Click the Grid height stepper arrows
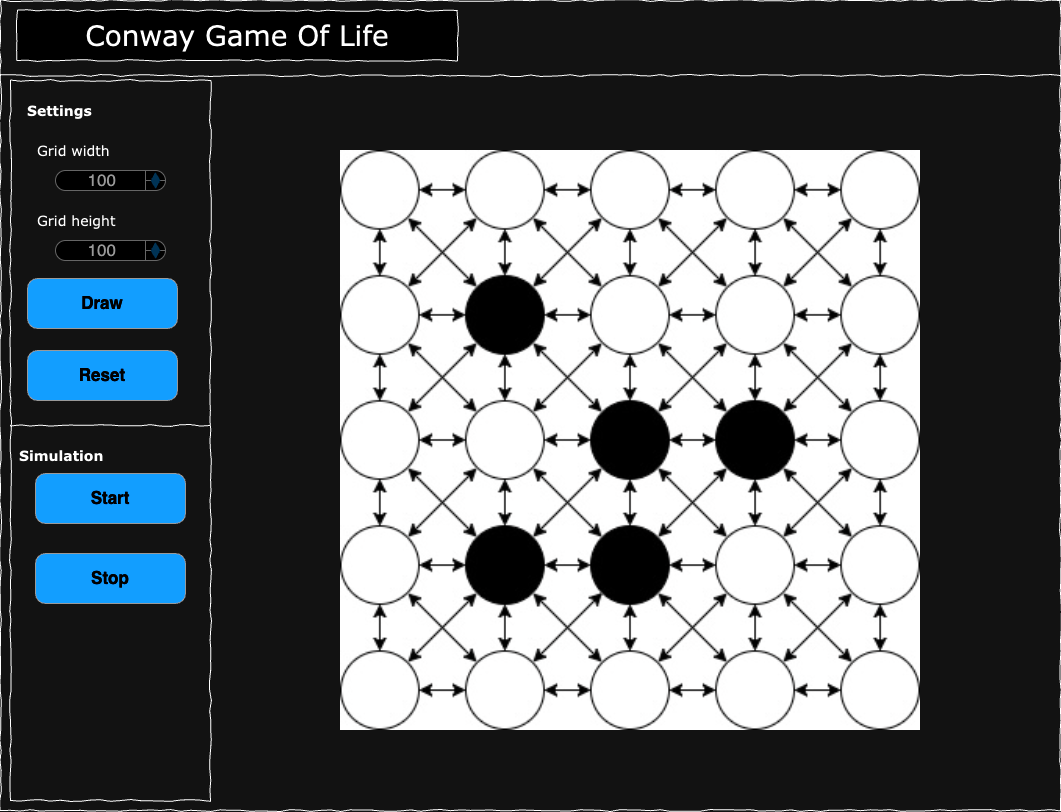Screen dimensions: 1061x812 click(156, 250)
